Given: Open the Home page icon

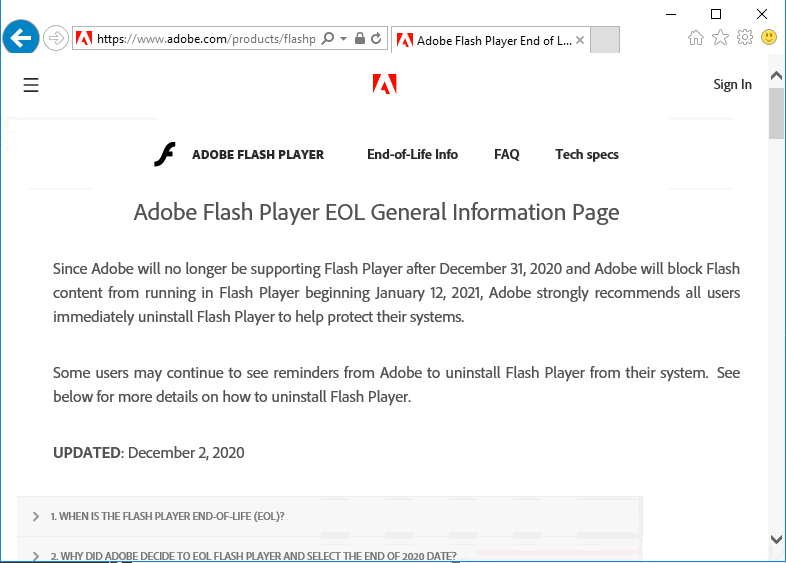Looking at the screenshot, I should [696, 38].
